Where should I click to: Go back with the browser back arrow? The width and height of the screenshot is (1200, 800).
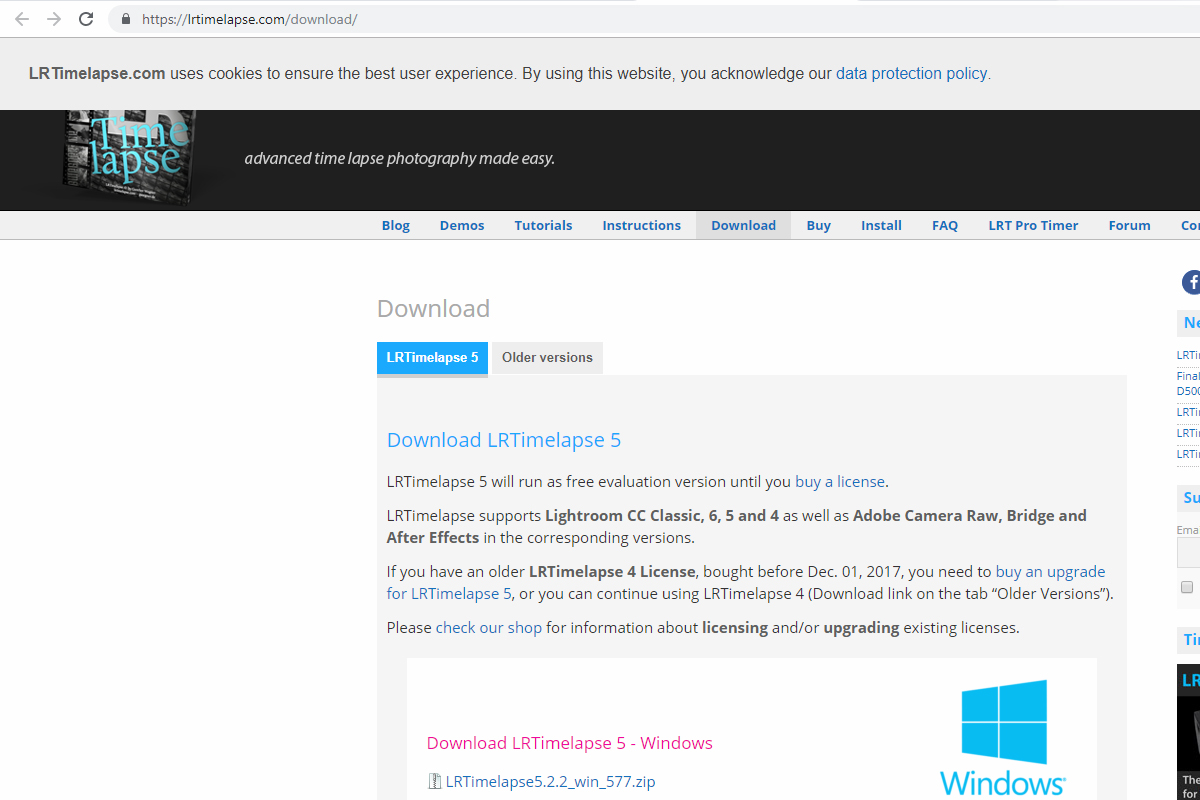pos(22,19)
